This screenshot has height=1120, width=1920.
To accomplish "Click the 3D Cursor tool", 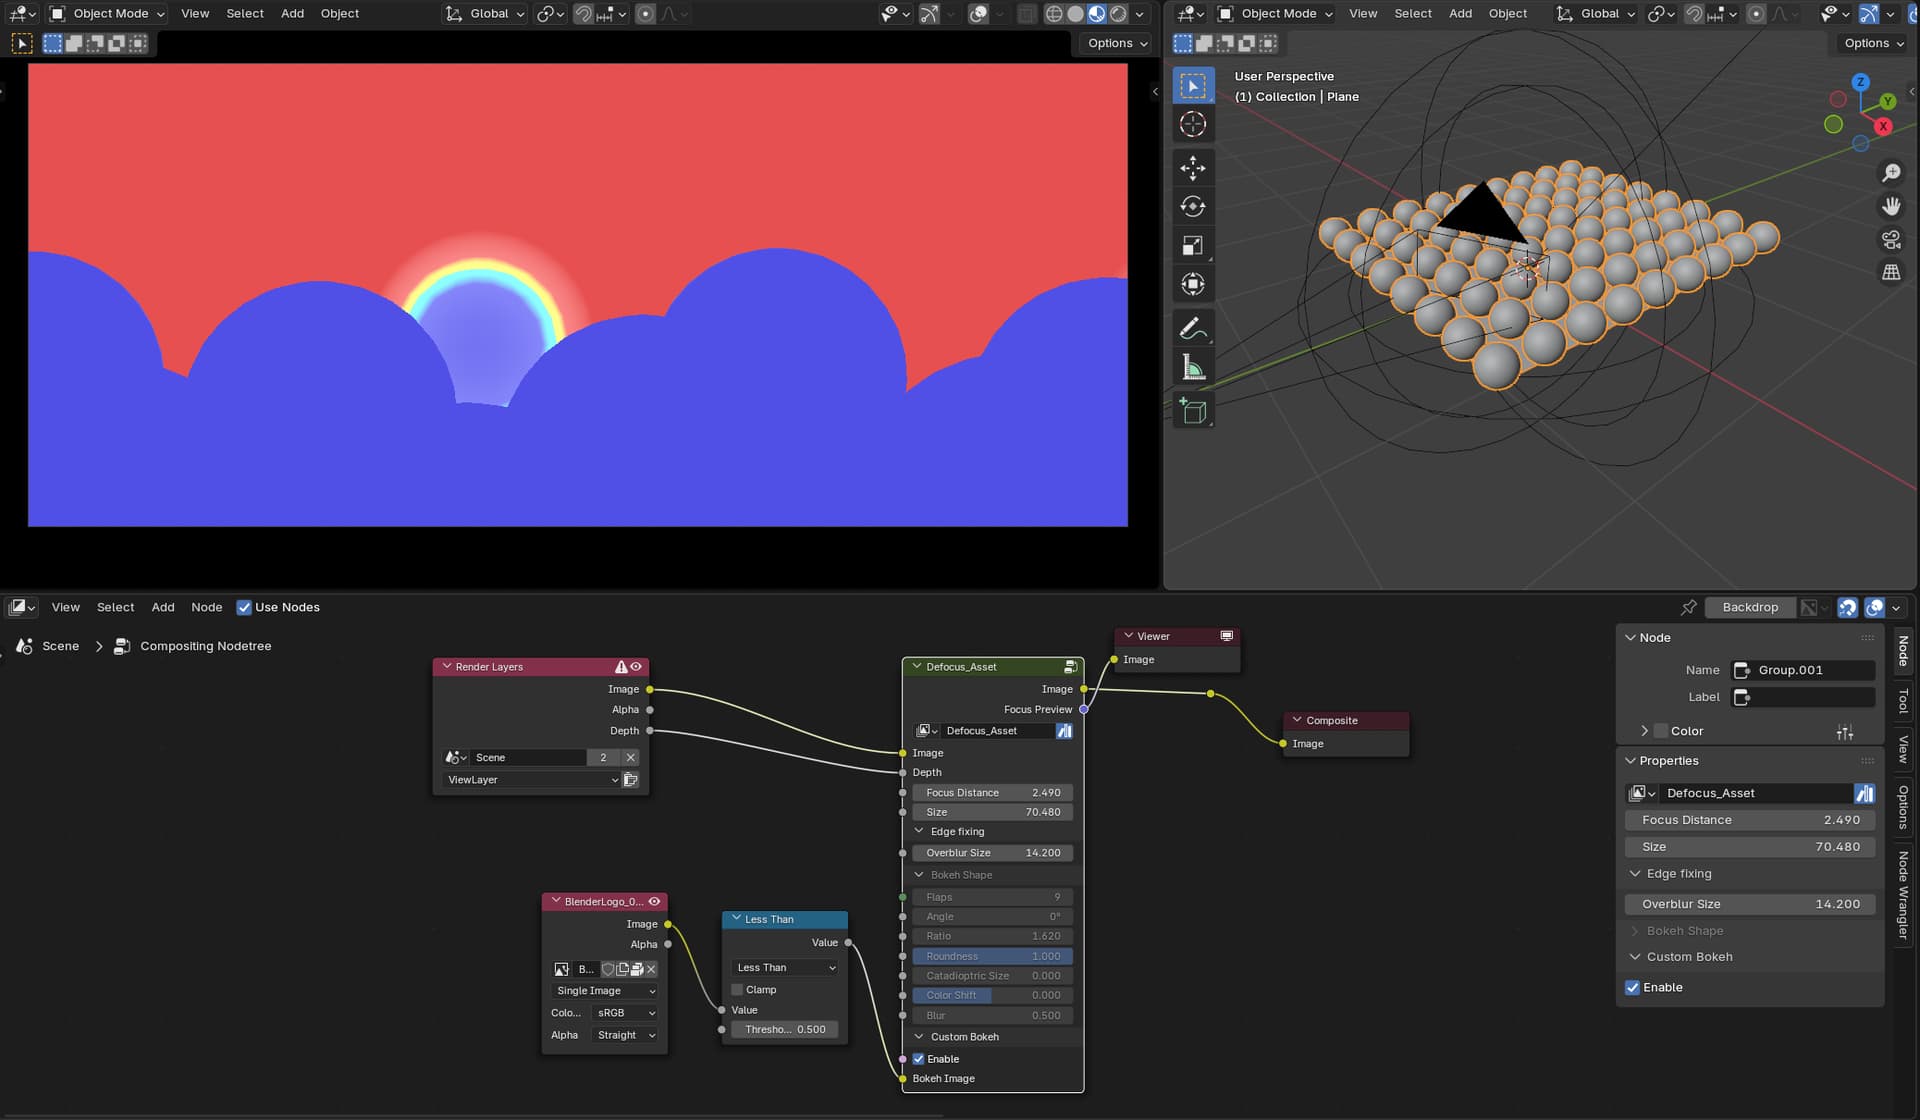I will point(1193,124).
